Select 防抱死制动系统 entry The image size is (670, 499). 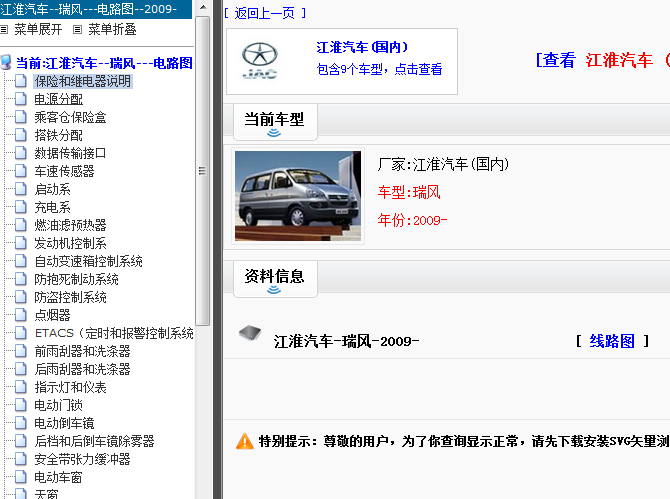[x=76, y=279]
